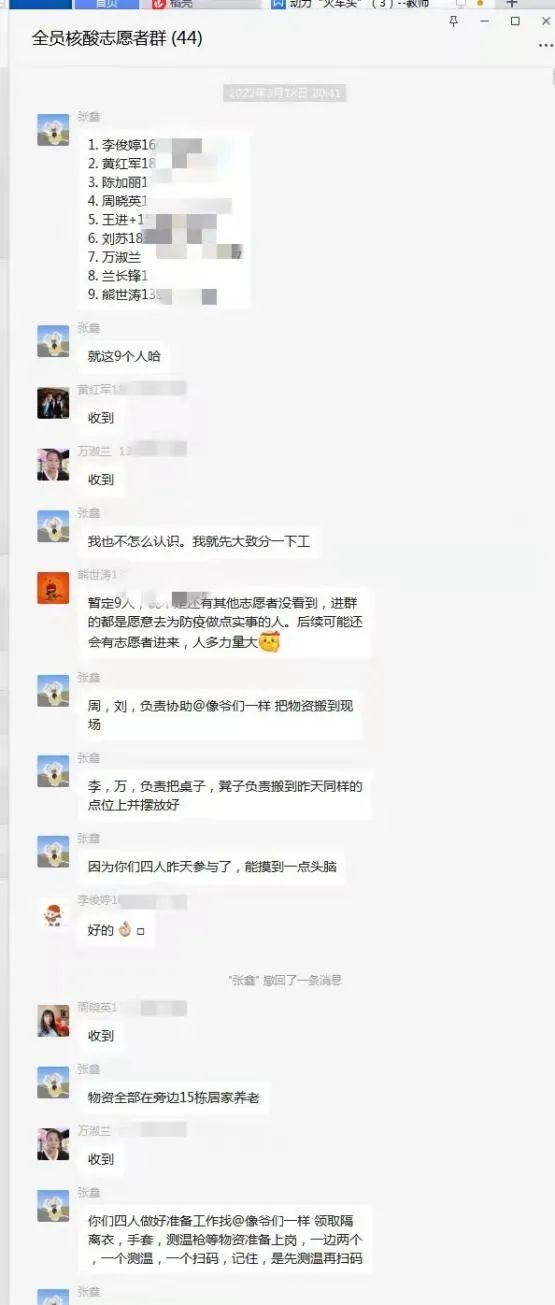Minimize the WeChat chat window
This screenshot has width=555, height=1305.
pyautogui.click(x=484, y=21)
